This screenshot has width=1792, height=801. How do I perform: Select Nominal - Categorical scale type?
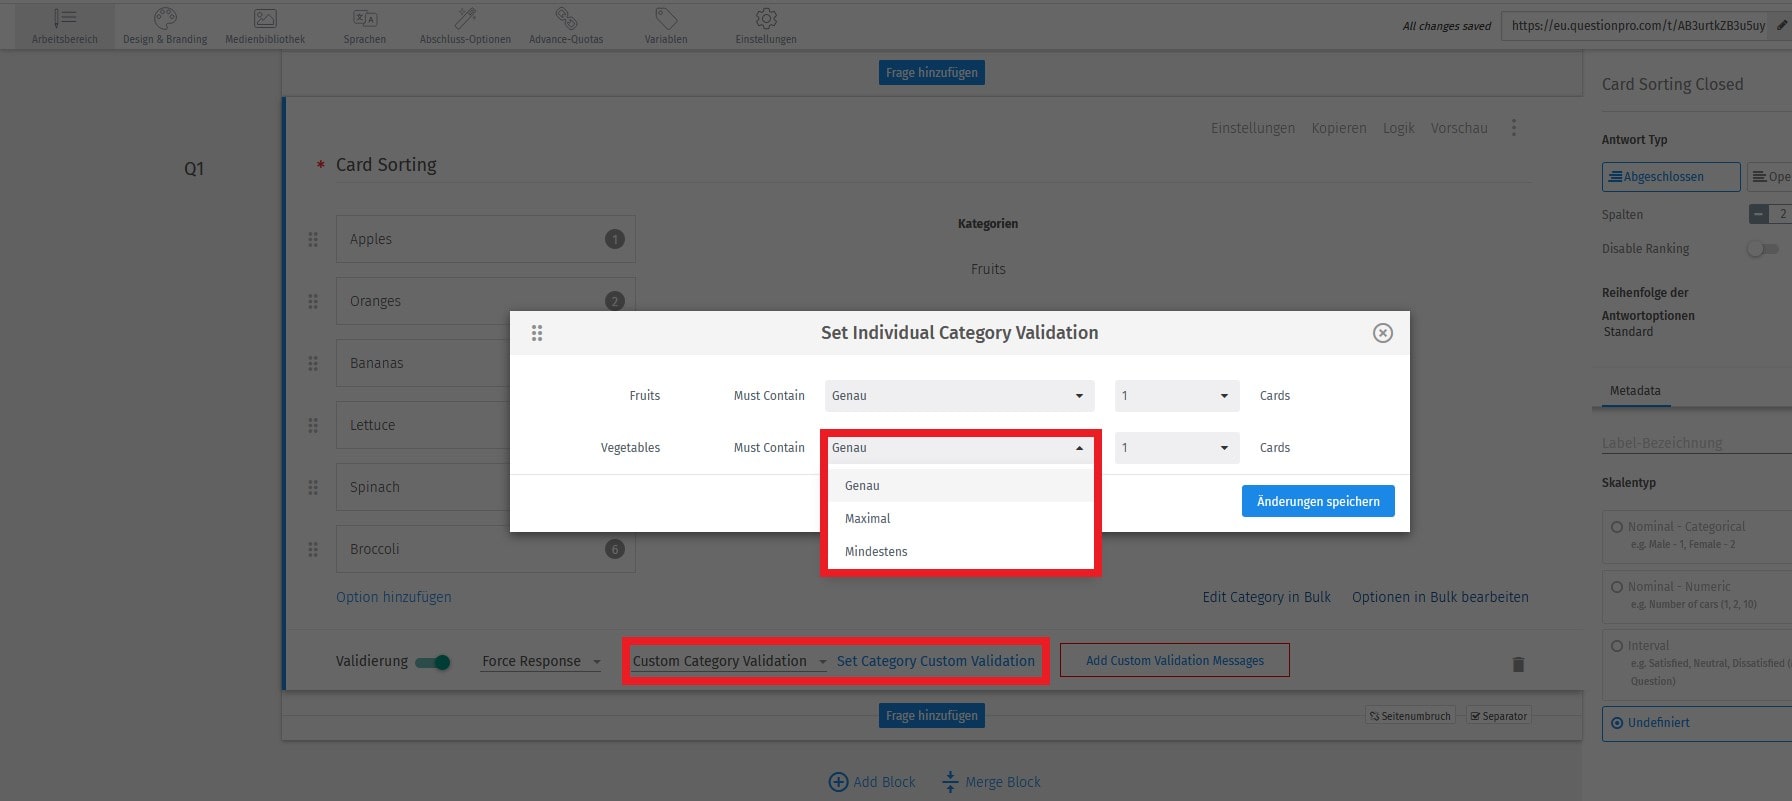1617,527
